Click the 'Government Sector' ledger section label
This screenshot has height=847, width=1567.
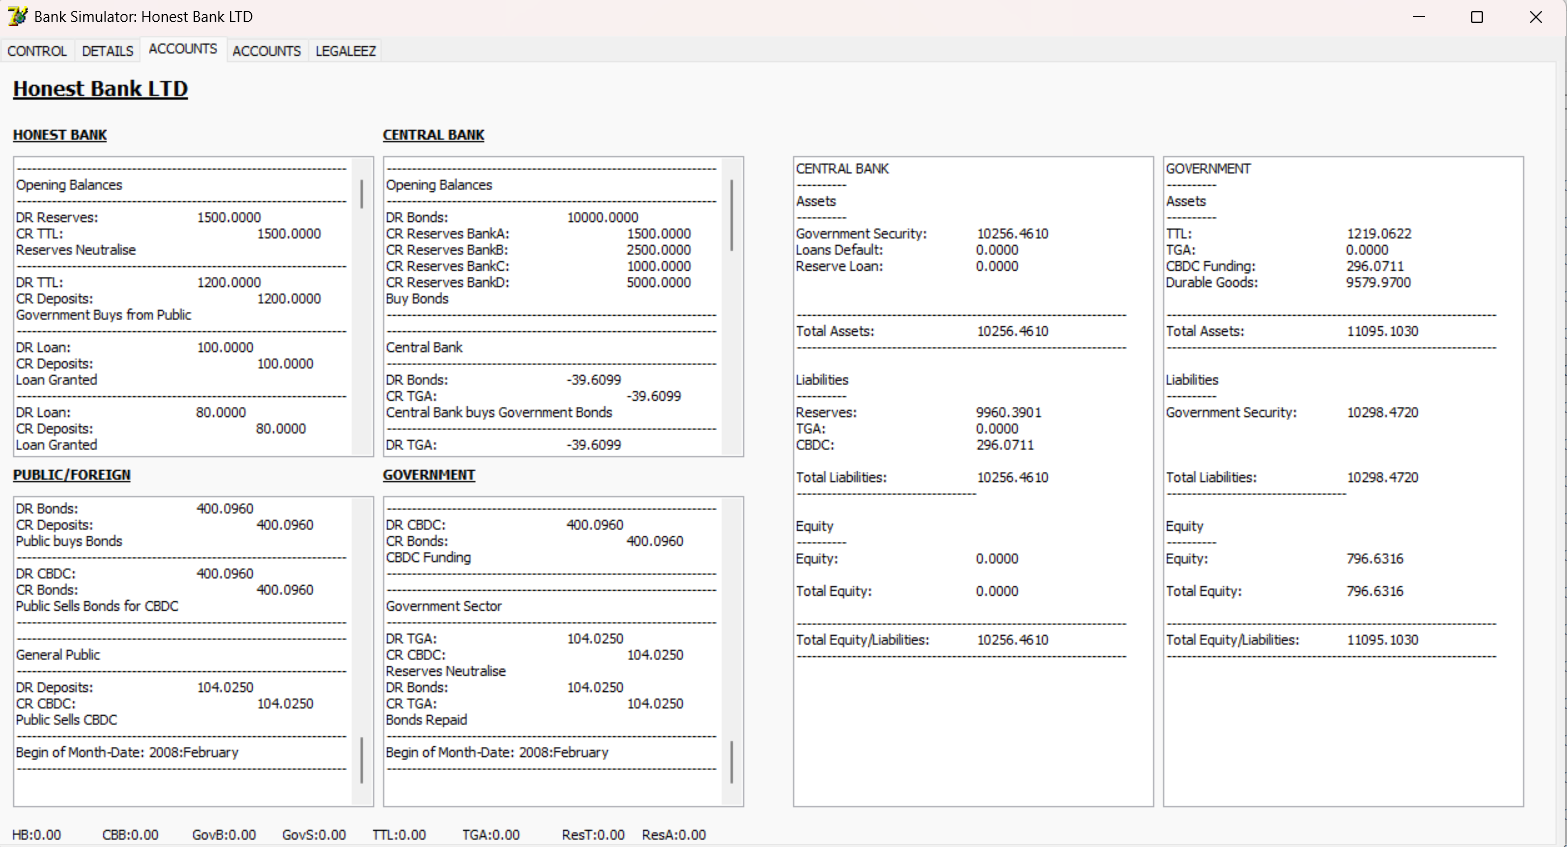coord(444,606)
